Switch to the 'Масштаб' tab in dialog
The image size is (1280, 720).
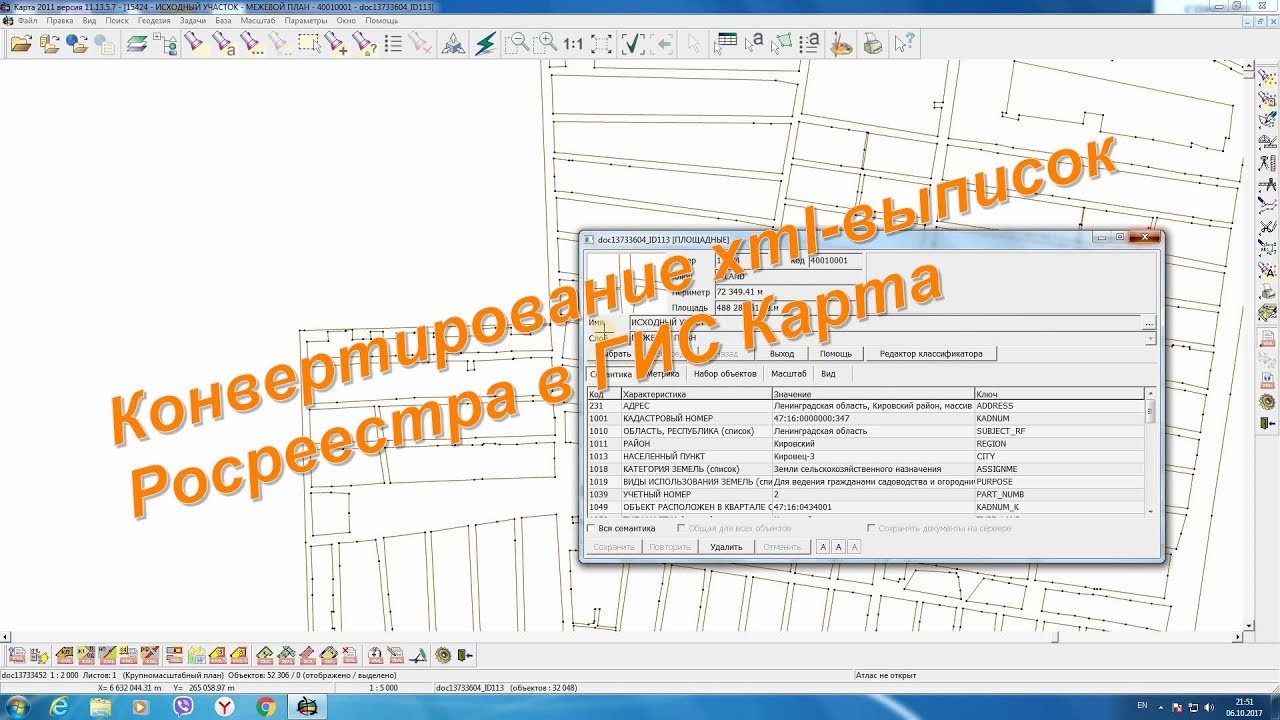(789, 374)
